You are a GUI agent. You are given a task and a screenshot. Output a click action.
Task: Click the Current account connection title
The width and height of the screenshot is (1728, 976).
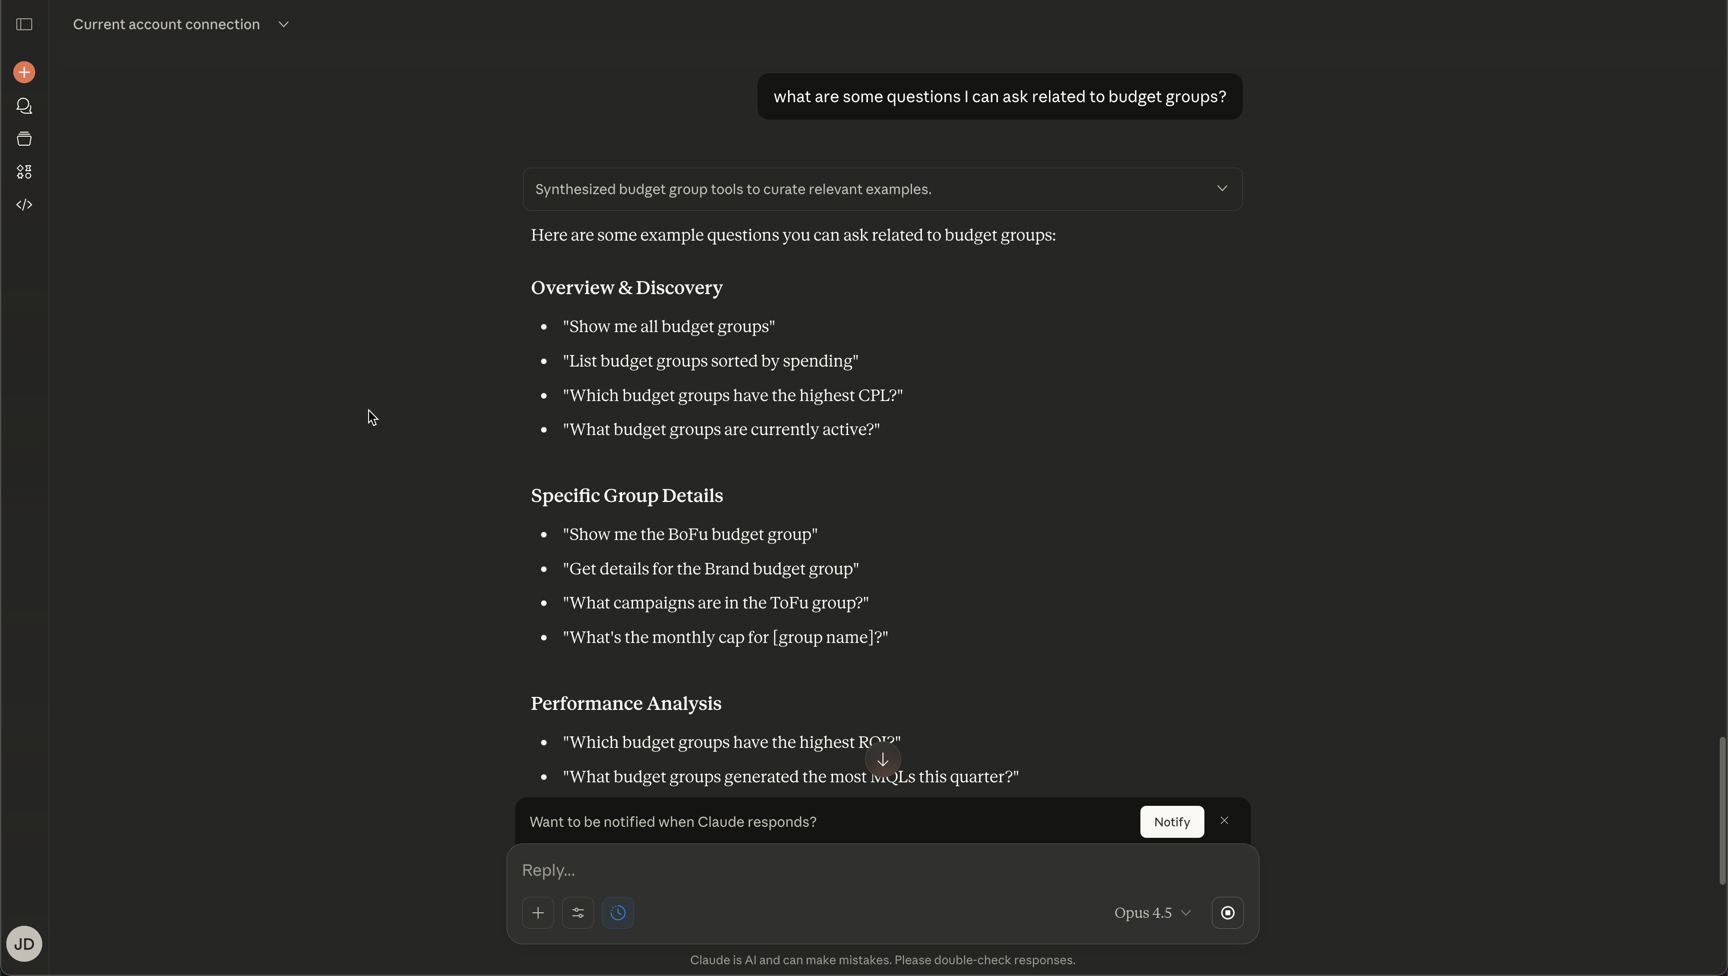(166, 24)
